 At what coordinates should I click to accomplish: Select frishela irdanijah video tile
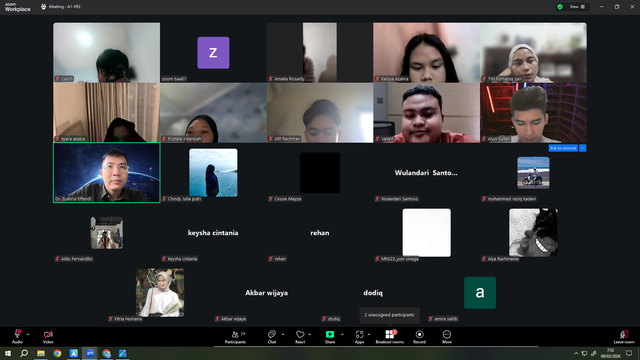coord(213,113)
